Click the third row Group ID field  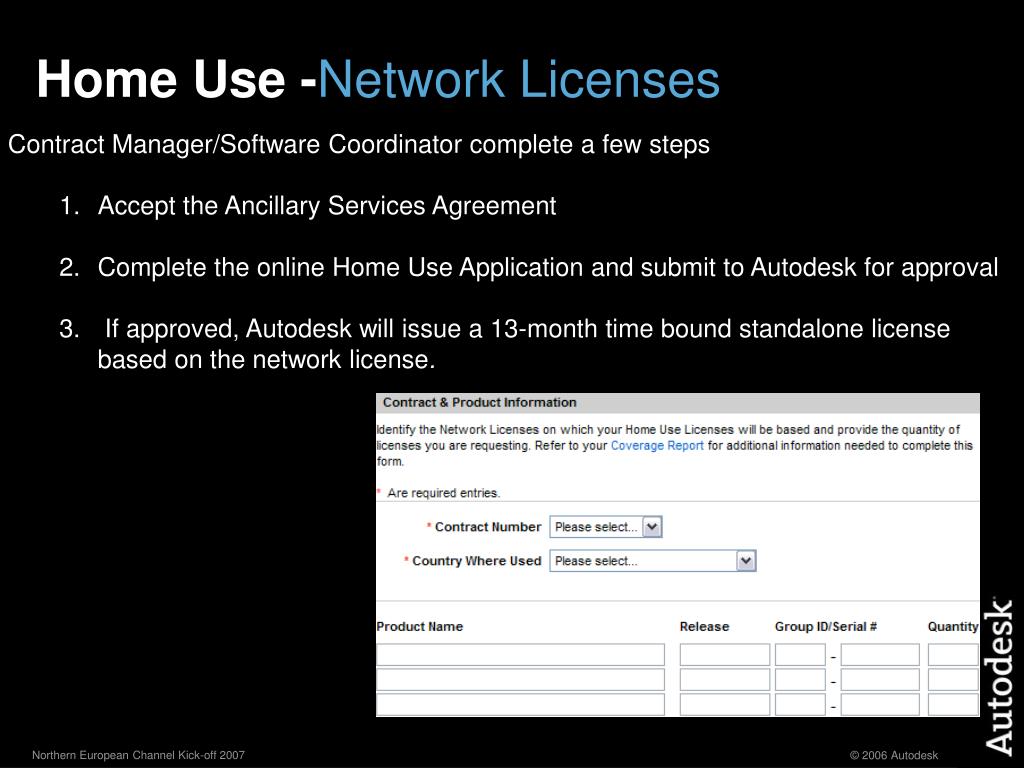(800, 705)
